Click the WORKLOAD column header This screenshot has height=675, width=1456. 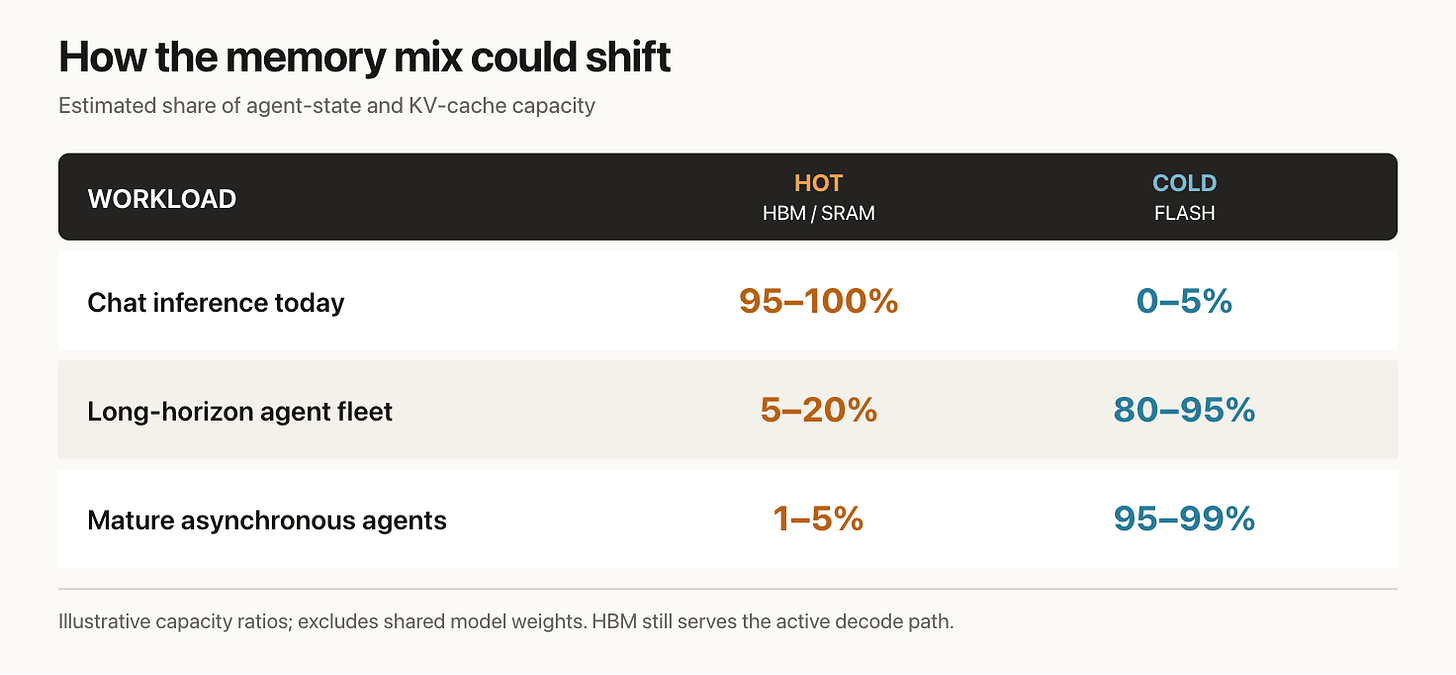(x=162, y=199)
